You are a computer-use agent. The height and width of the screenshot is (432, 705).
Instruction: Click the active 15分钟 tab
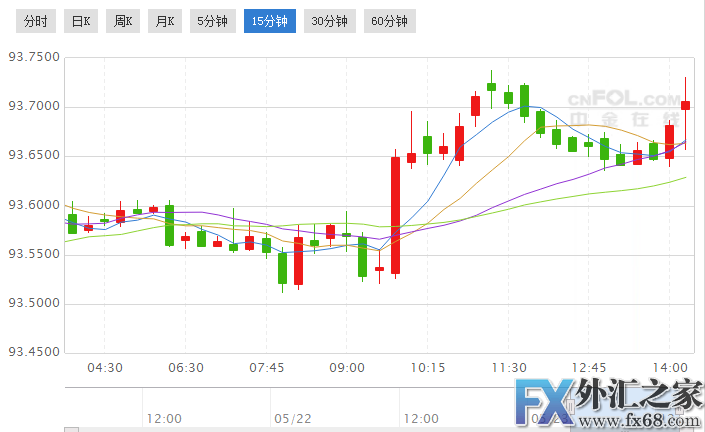tap(269, 21)
